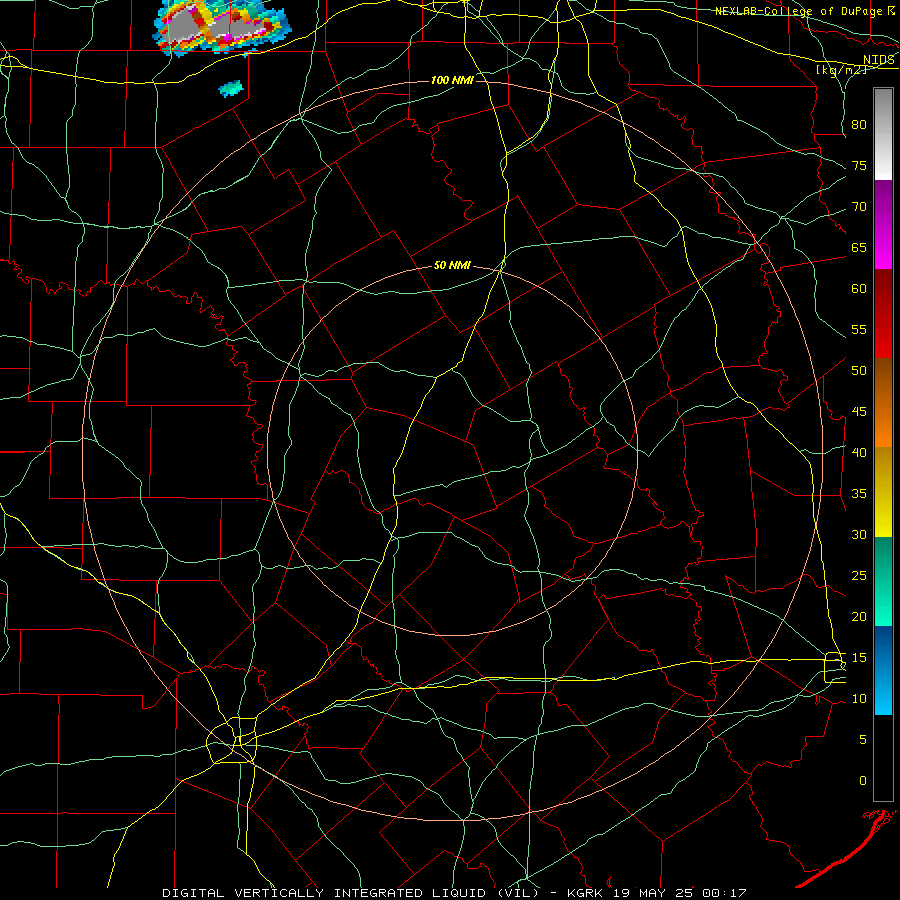Select the green-teal segment of VIL scale
The image size is (900, 900).
click(x=883, y=581)
